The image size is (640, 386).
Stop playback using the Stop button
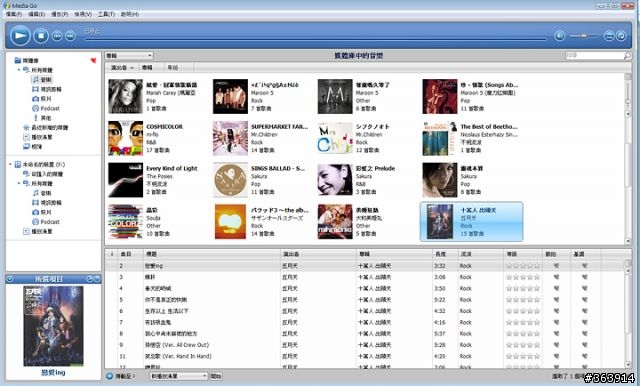[41, 35]
